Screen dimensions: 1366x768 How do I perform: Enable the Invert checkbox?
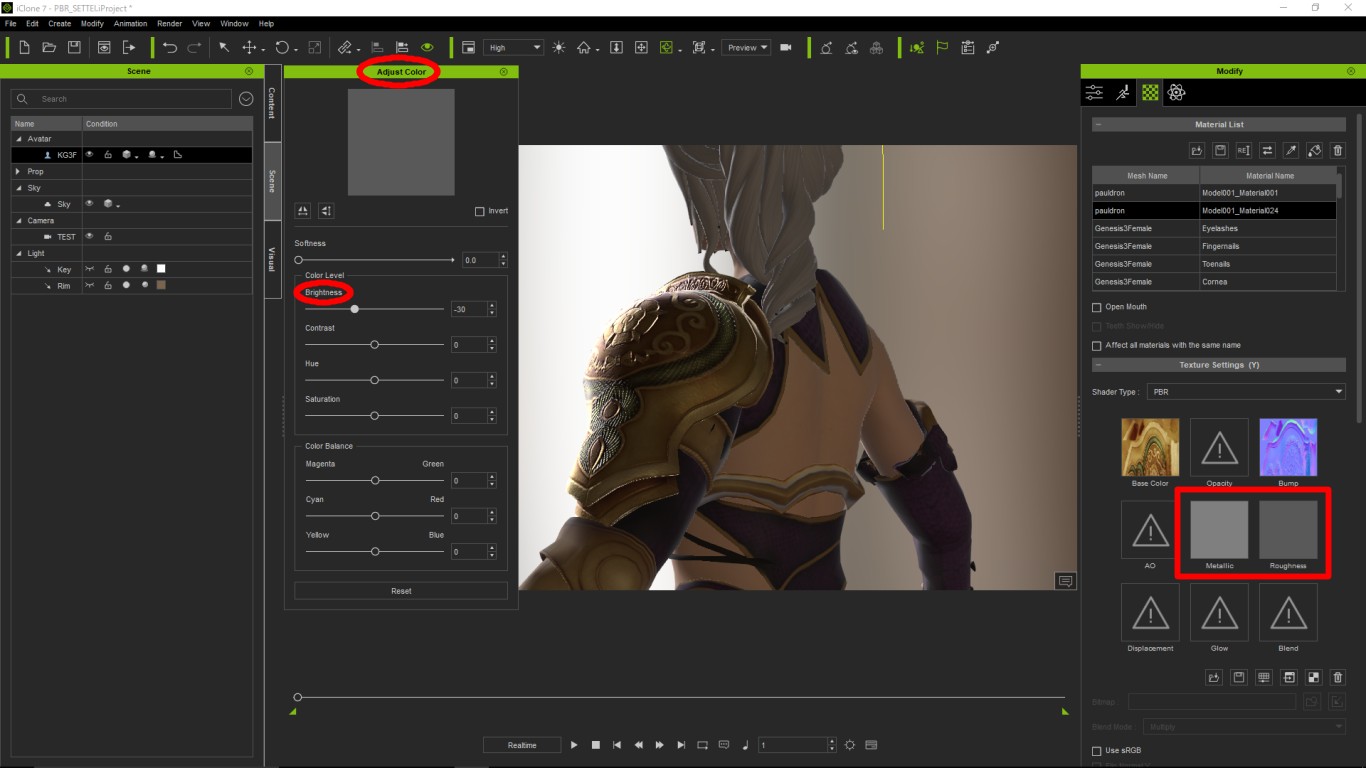point(480,211)
